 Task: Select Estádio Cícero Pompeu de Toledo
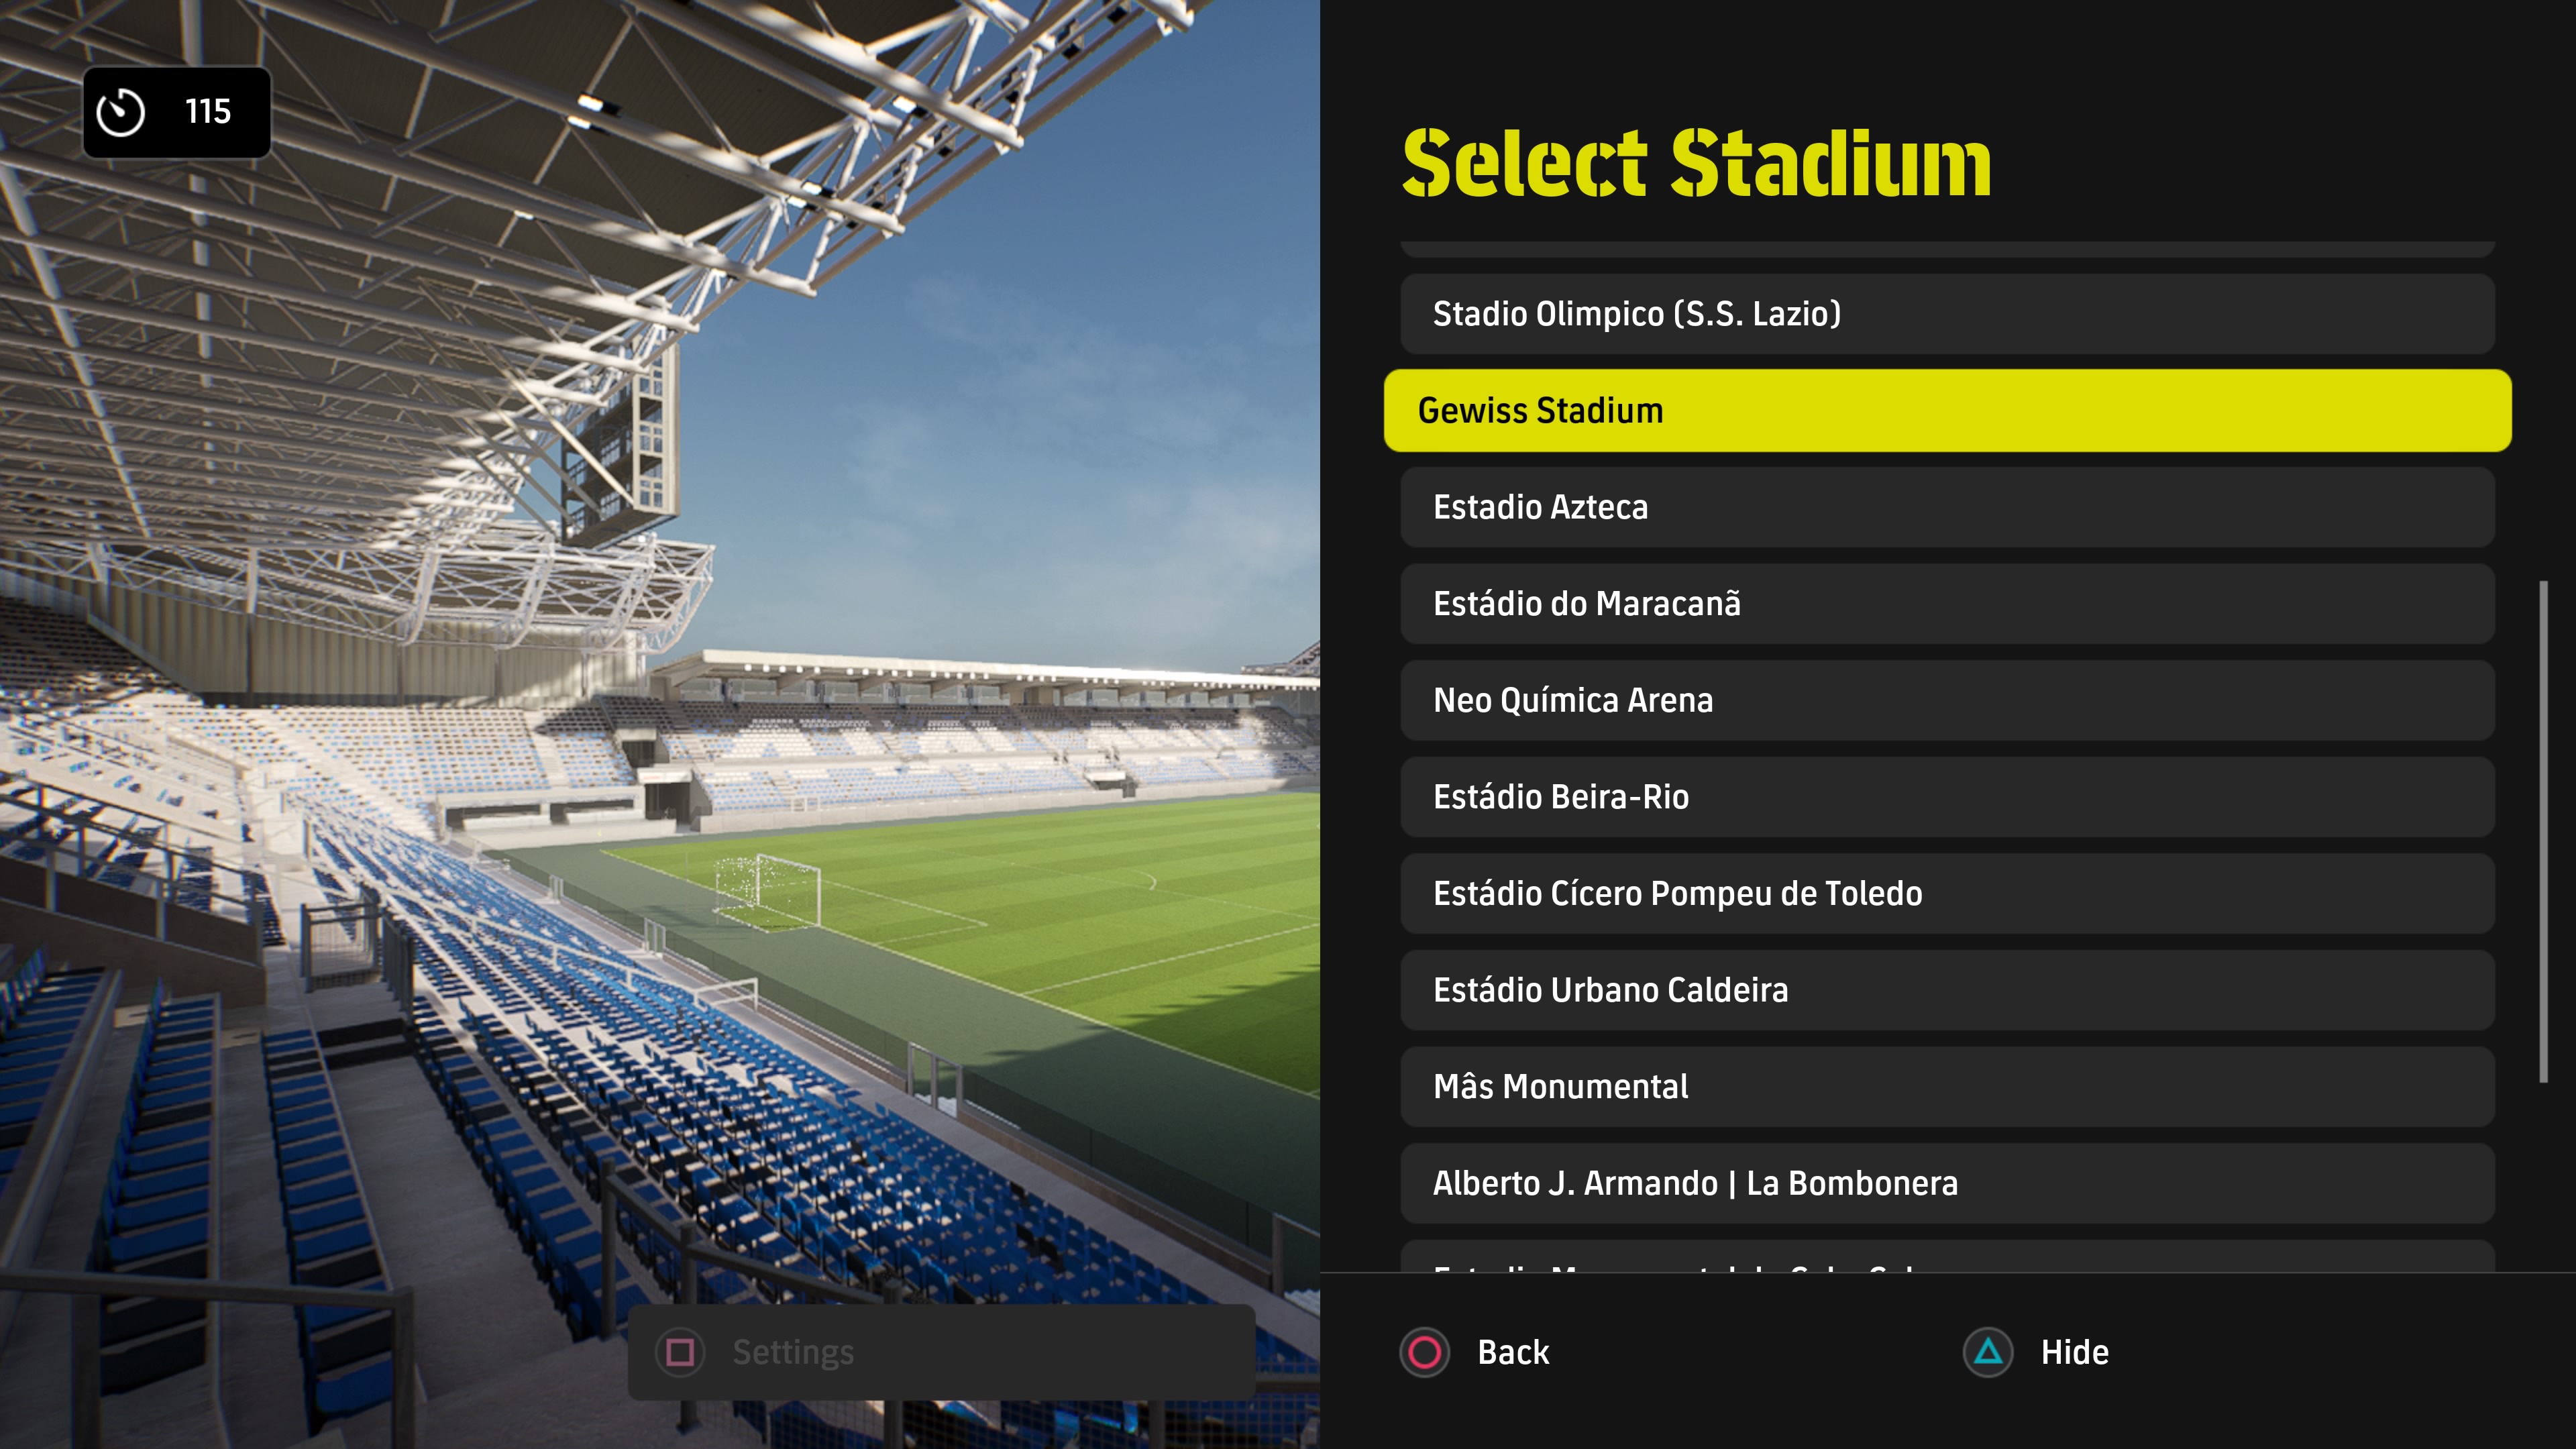[x=1946, y=893]
